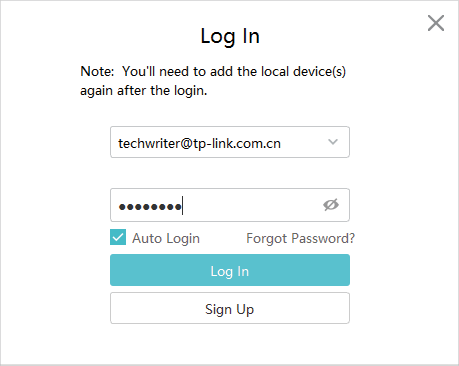Open the Forgot Password? link
Viewport: 459px width, 366px height.
[x=300, y=238]
